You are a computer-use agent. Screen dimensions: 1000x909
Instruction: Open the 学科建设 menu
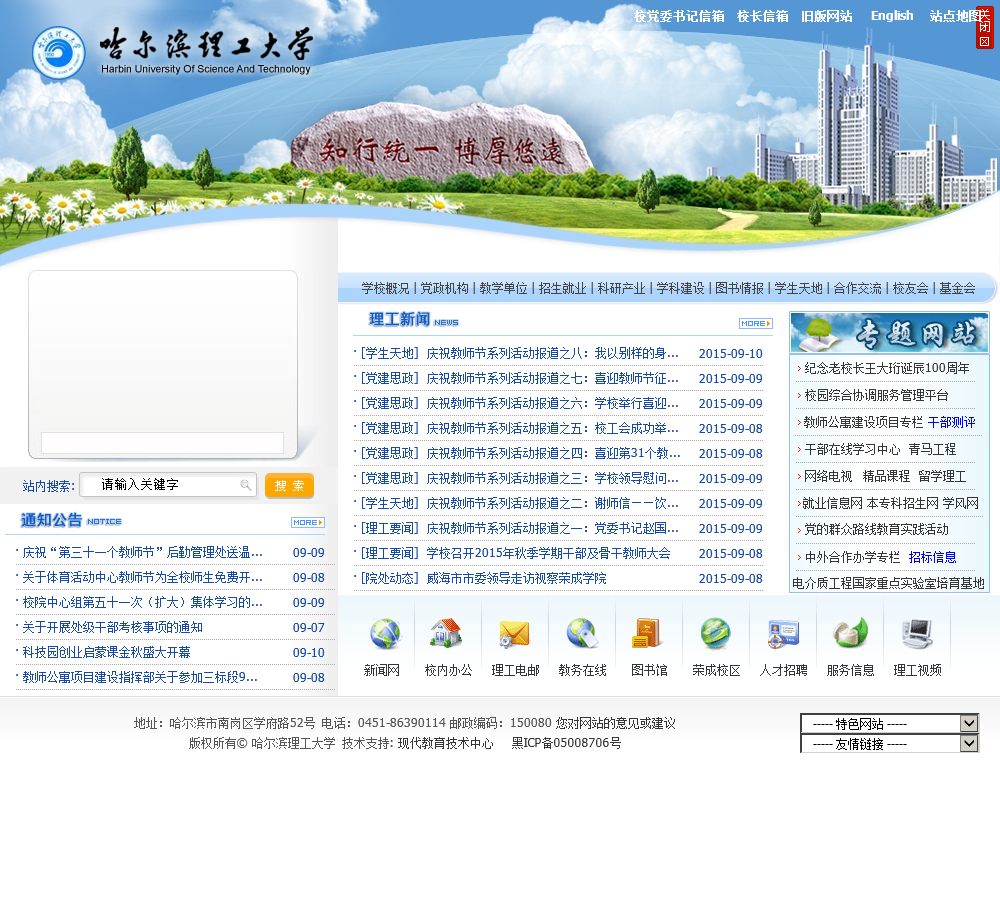click(x=680, y=288)
